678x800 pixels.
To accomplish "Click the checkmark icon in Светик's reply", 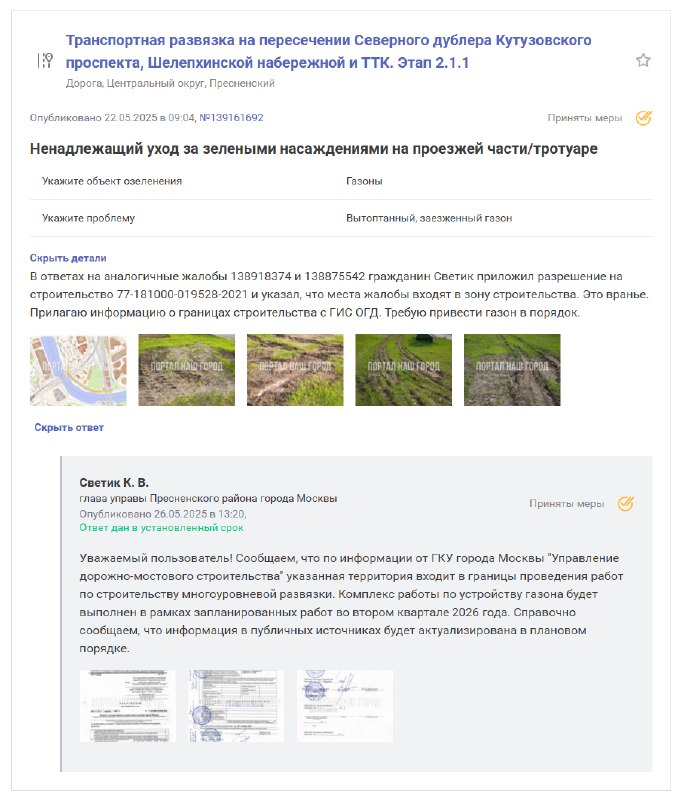I will (625, 504).
